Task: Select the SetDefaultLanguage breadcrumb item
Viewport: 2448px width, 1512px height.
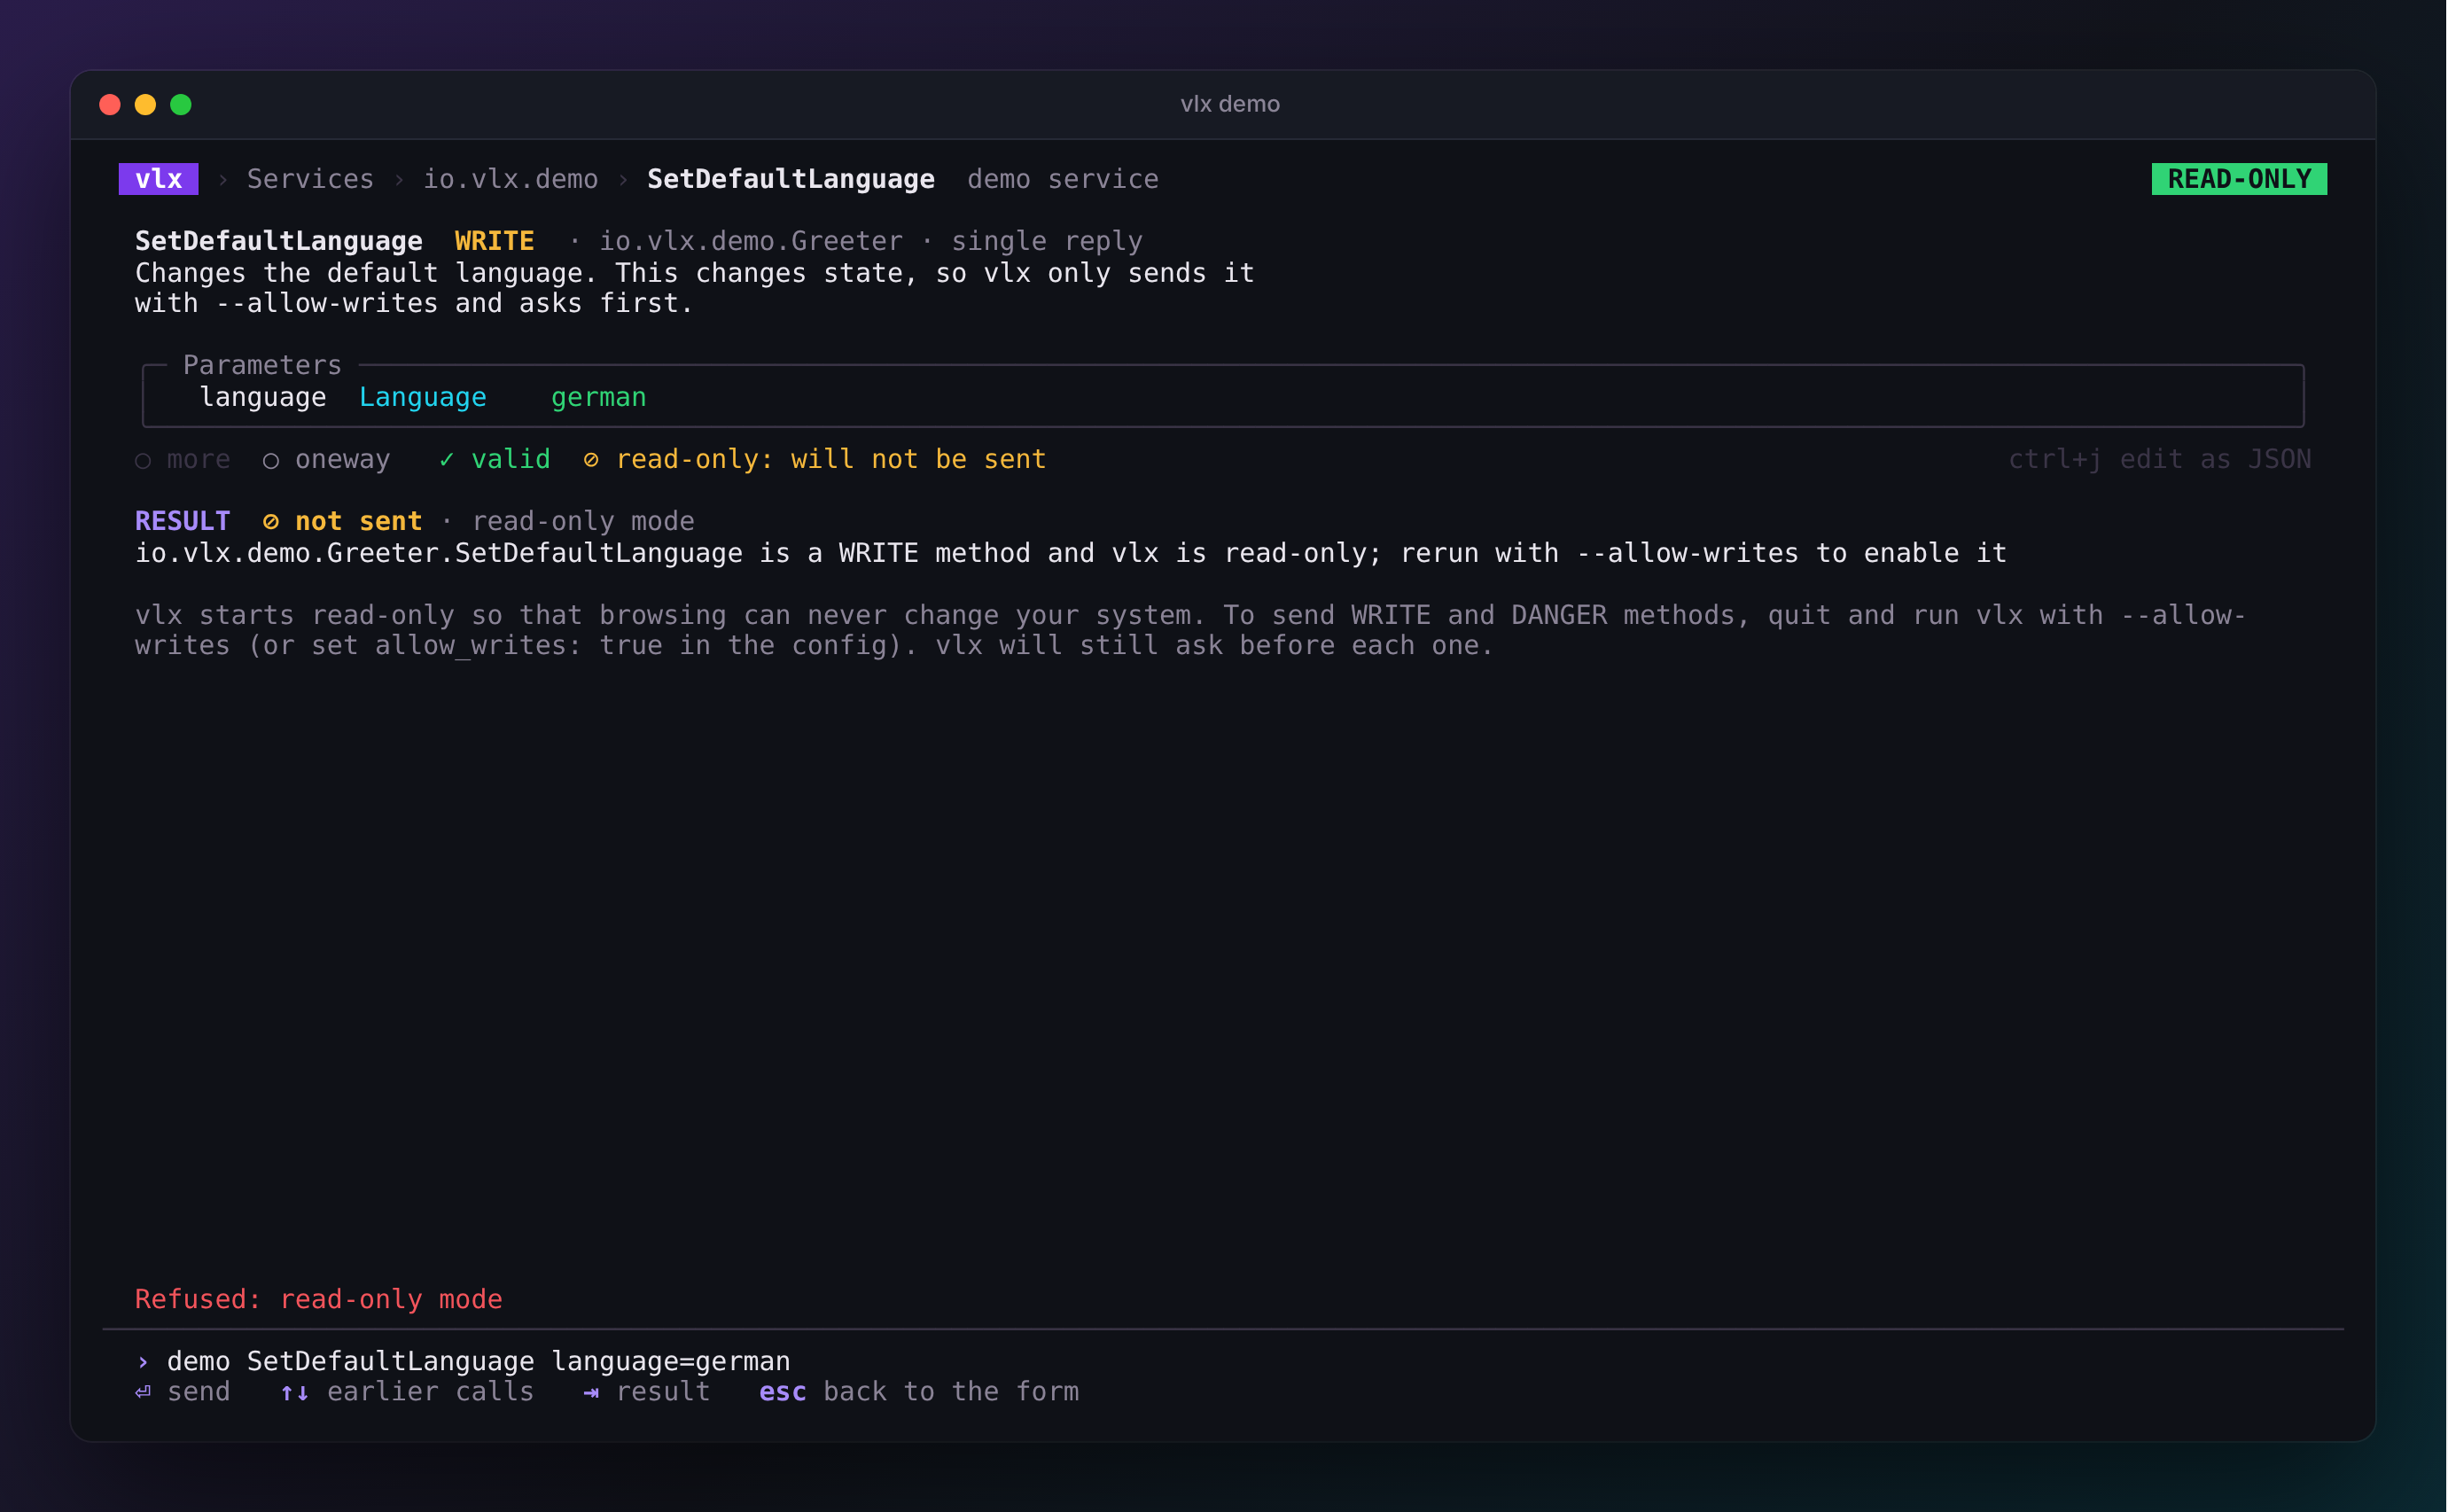Action: [791, 179]
